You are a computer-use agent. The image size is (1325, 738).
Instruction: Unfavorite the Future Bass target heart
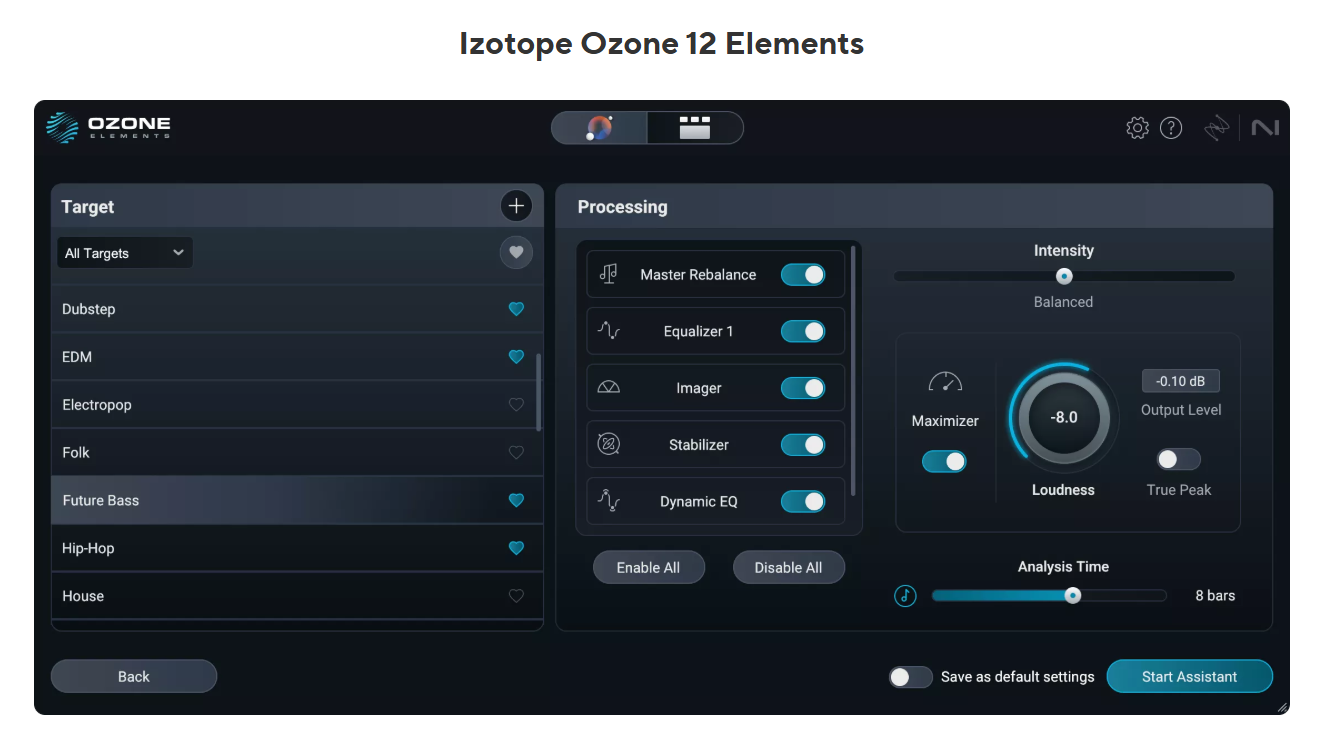click(516, 500)
